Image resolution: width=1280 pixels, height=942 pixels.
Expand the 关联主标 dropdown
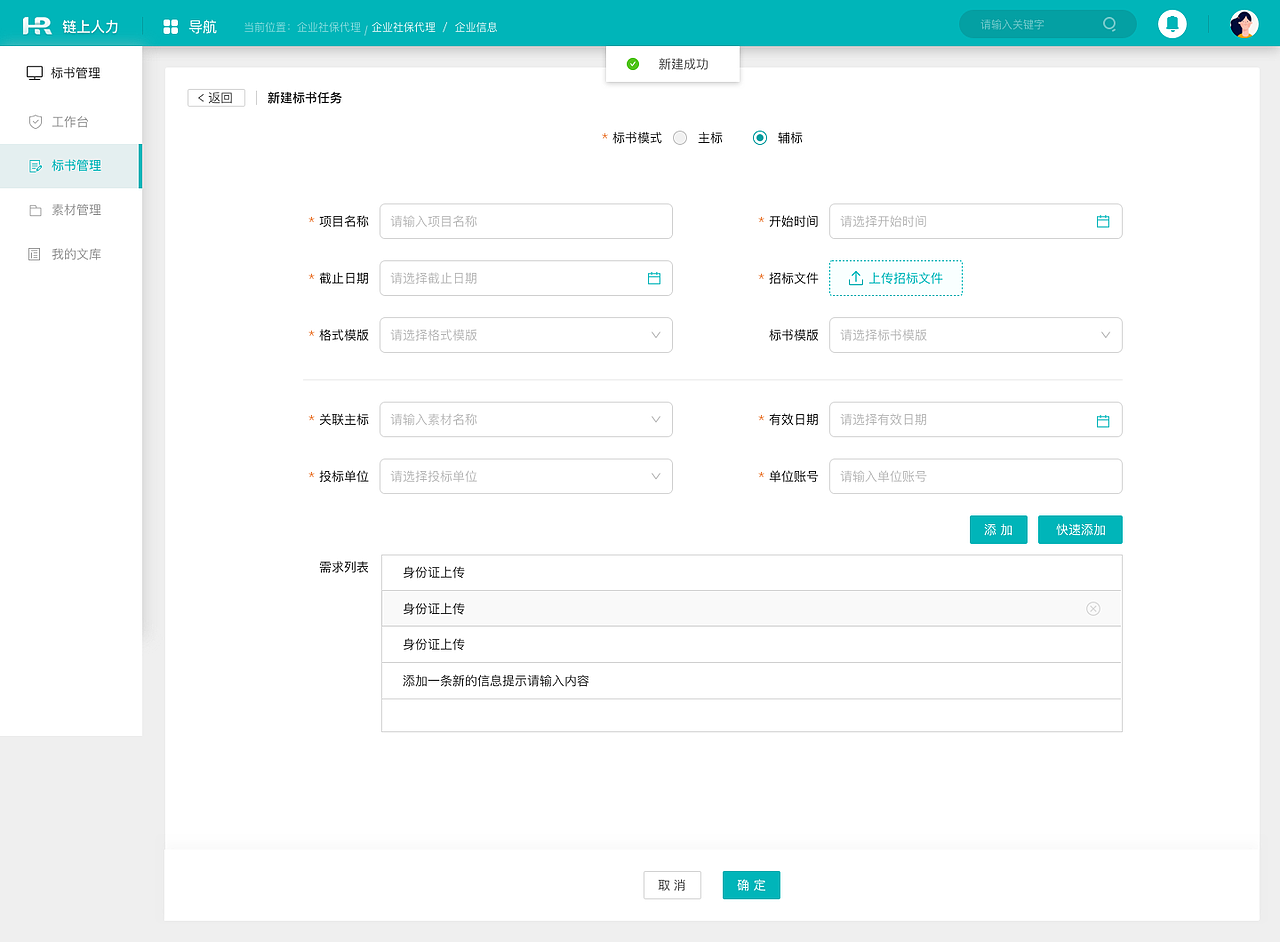tap(655, 419)
